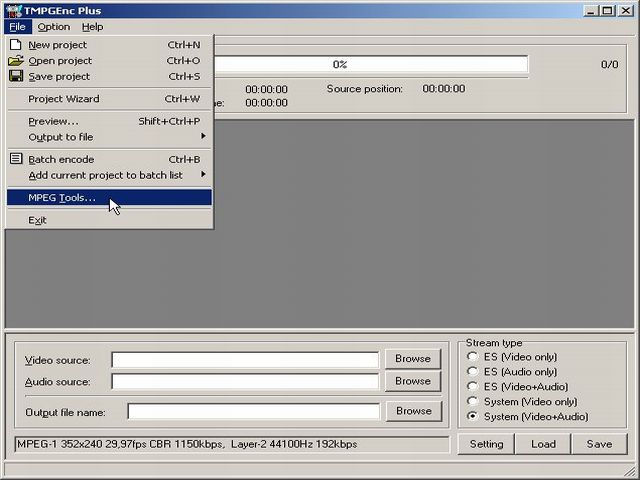Select ES (Audio only) stream type

472,371
